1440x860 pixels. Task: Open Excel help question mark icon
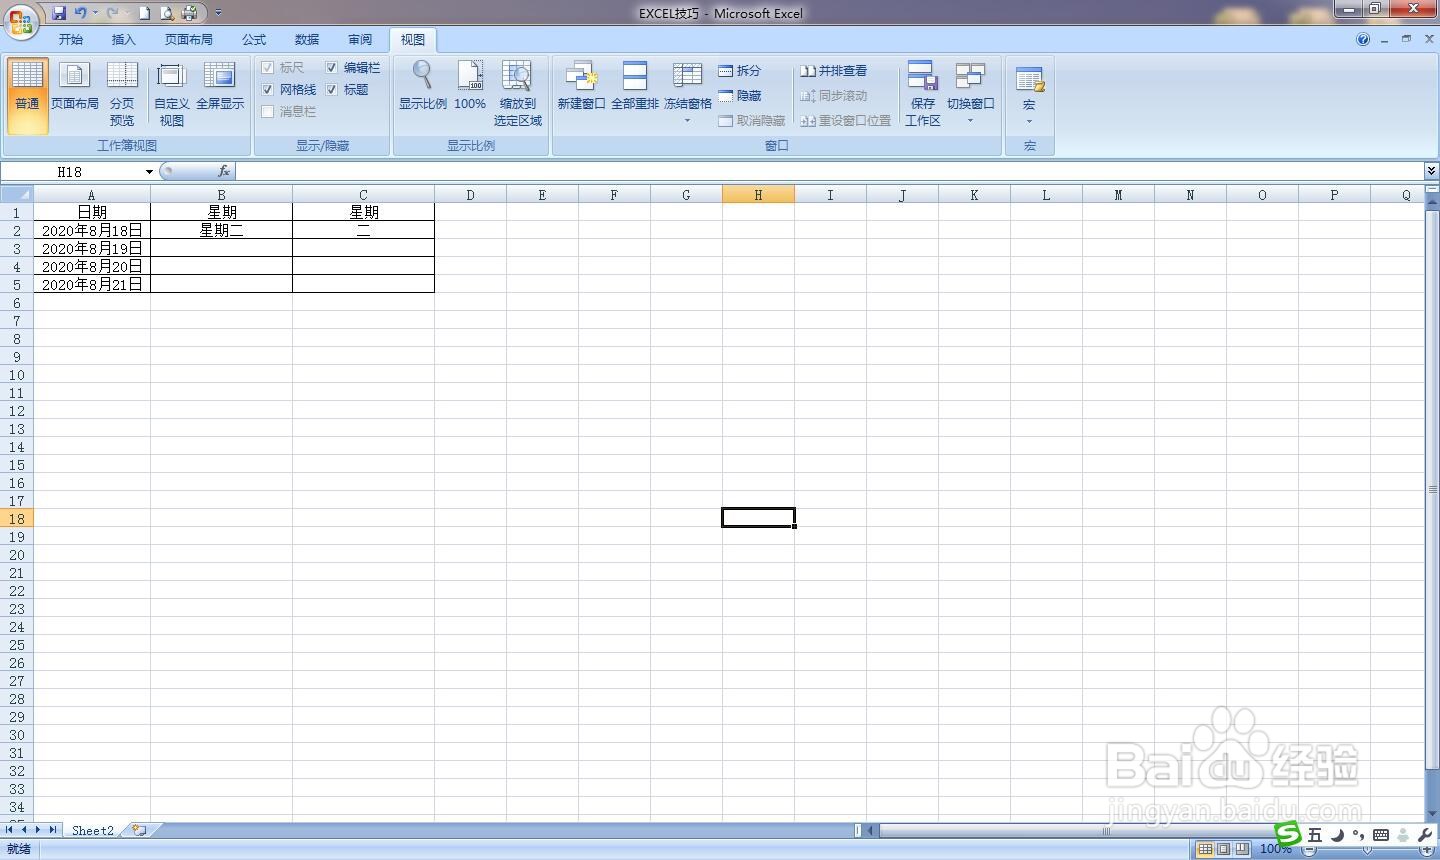pos(1363,39)
